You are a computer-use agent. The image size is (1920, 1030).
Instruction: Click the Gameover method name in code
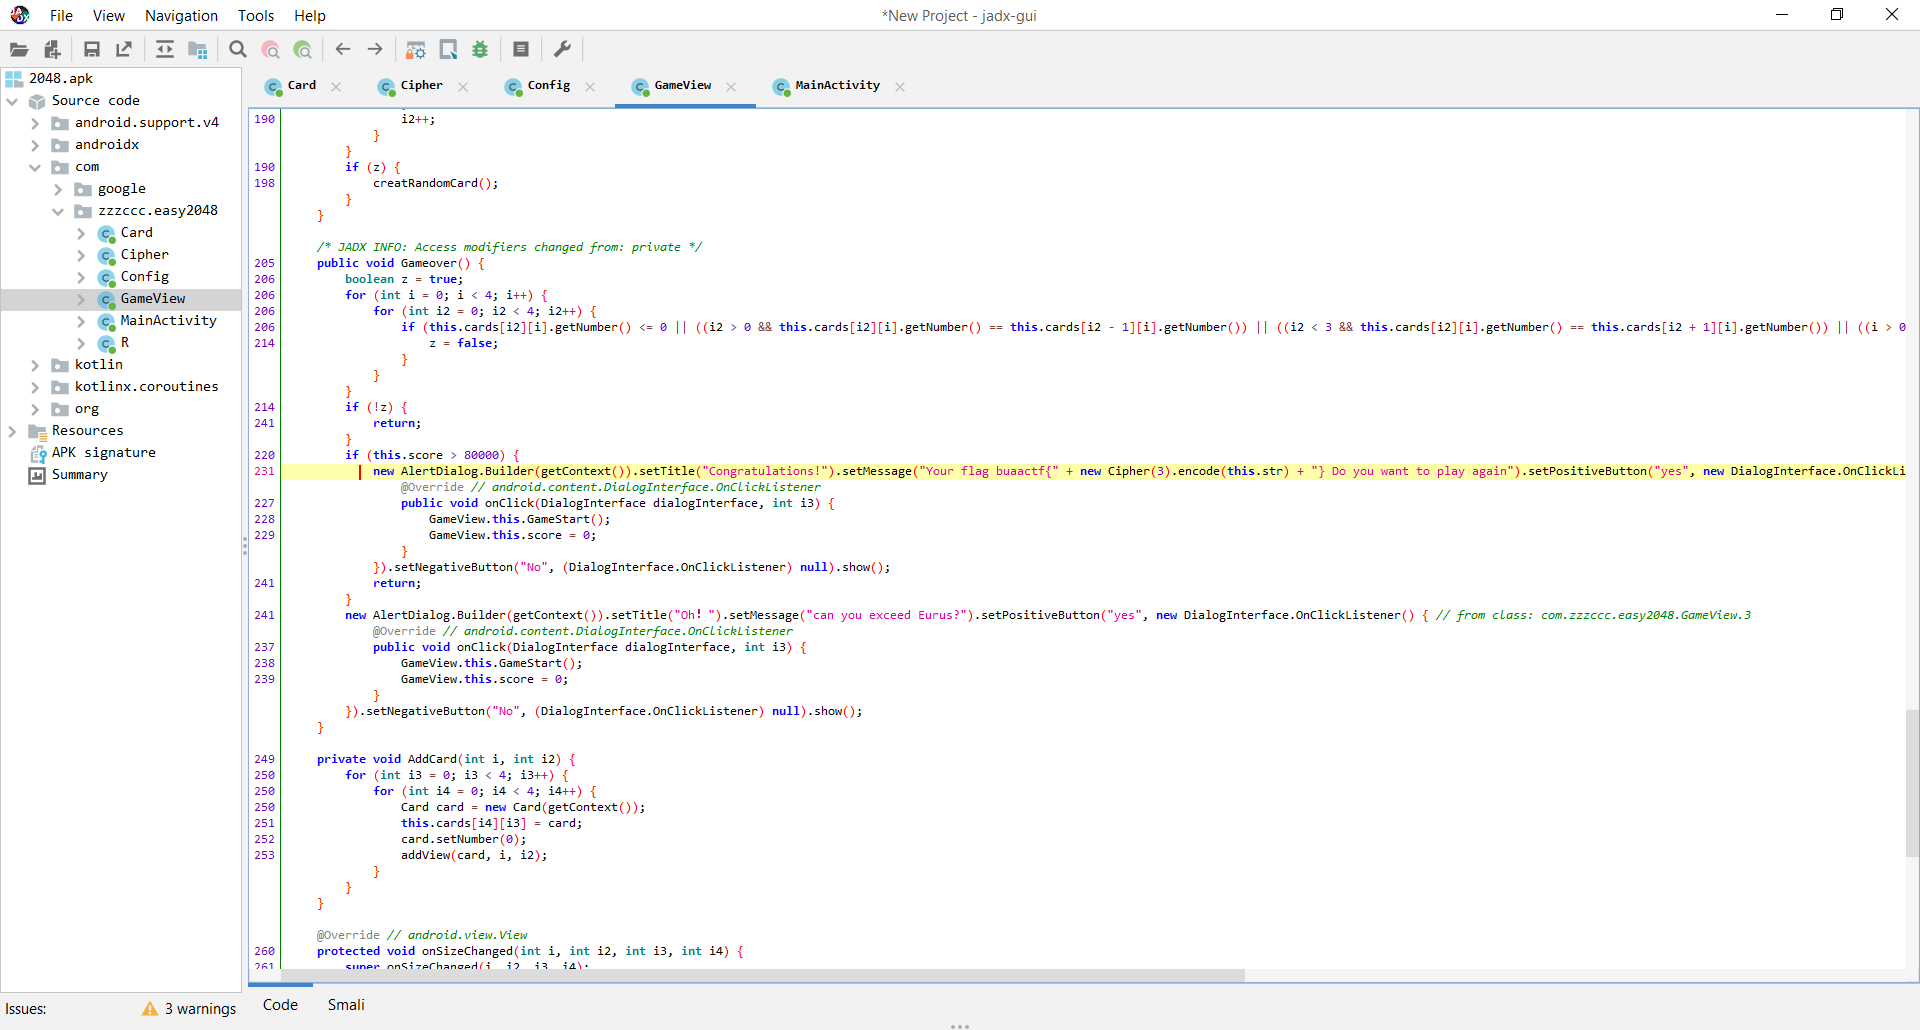pyautogui.click(x=428, y=263)
